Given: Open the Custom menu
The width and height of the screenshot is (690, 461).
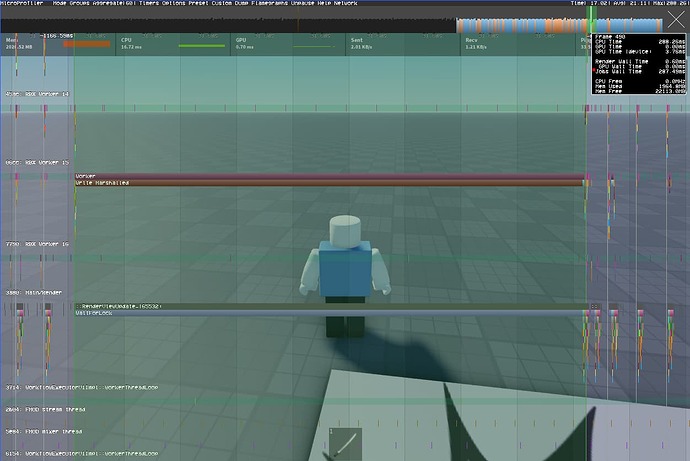Looking at the screenshot, I should [221, 3].
